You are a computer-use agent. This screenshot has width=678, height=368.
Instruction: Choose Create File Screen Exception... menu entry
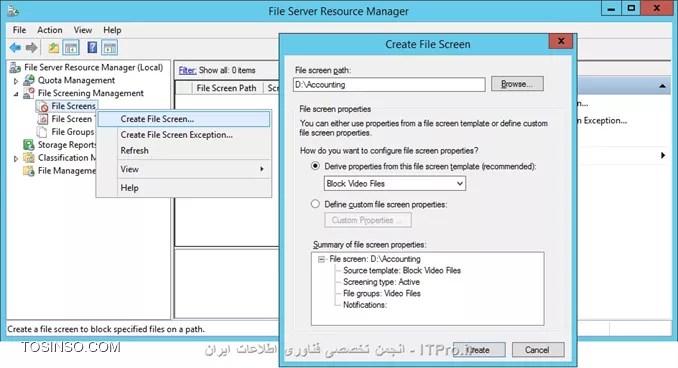click(184, 135)
